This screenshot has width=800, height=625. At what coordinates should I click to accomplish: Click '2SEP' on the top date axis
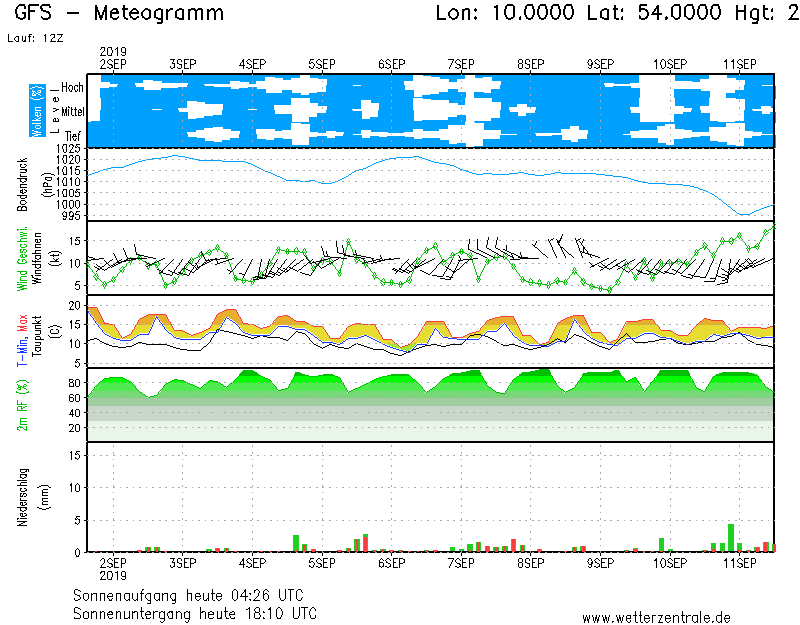pyautogui.click(x=113, y=64)
